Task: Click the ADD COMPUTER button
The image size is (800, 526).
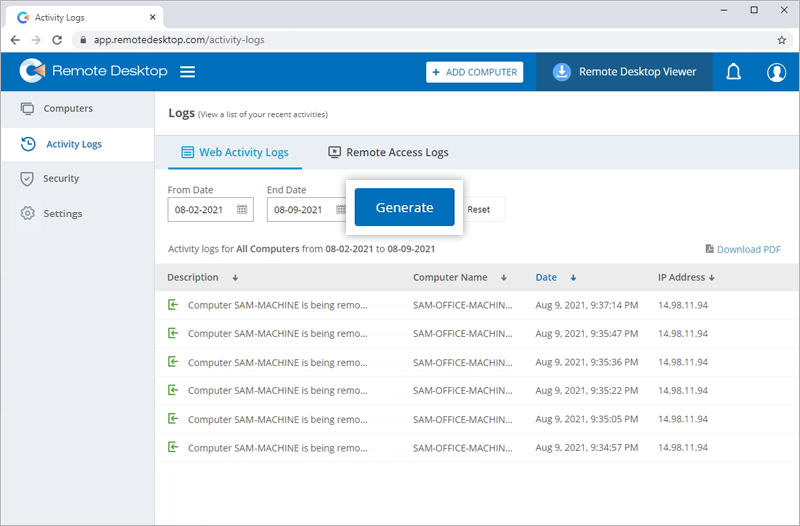Action: click(474, 72)
